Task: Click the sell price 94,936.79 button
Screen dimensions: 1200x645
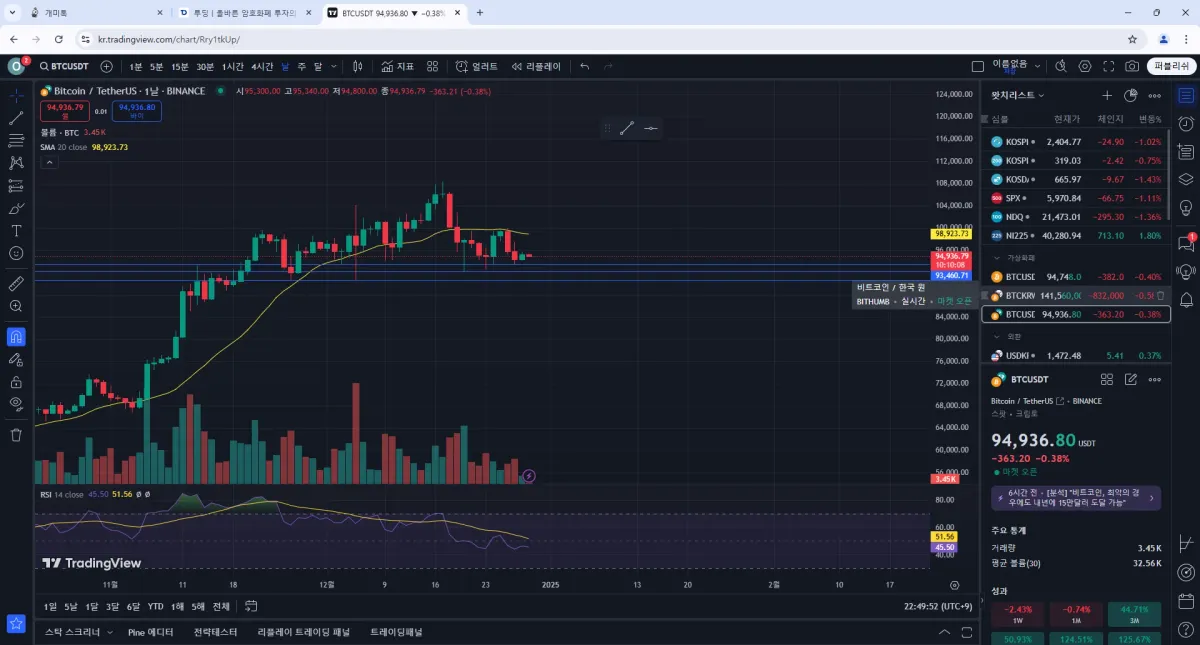Action: point(64,110)
